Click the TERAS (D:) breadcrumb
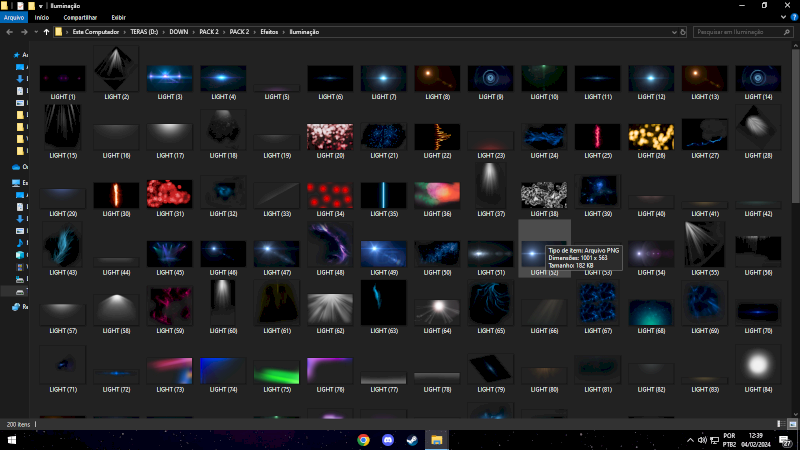Viewport: 800px width, 450px height. [x=146, y=32]
